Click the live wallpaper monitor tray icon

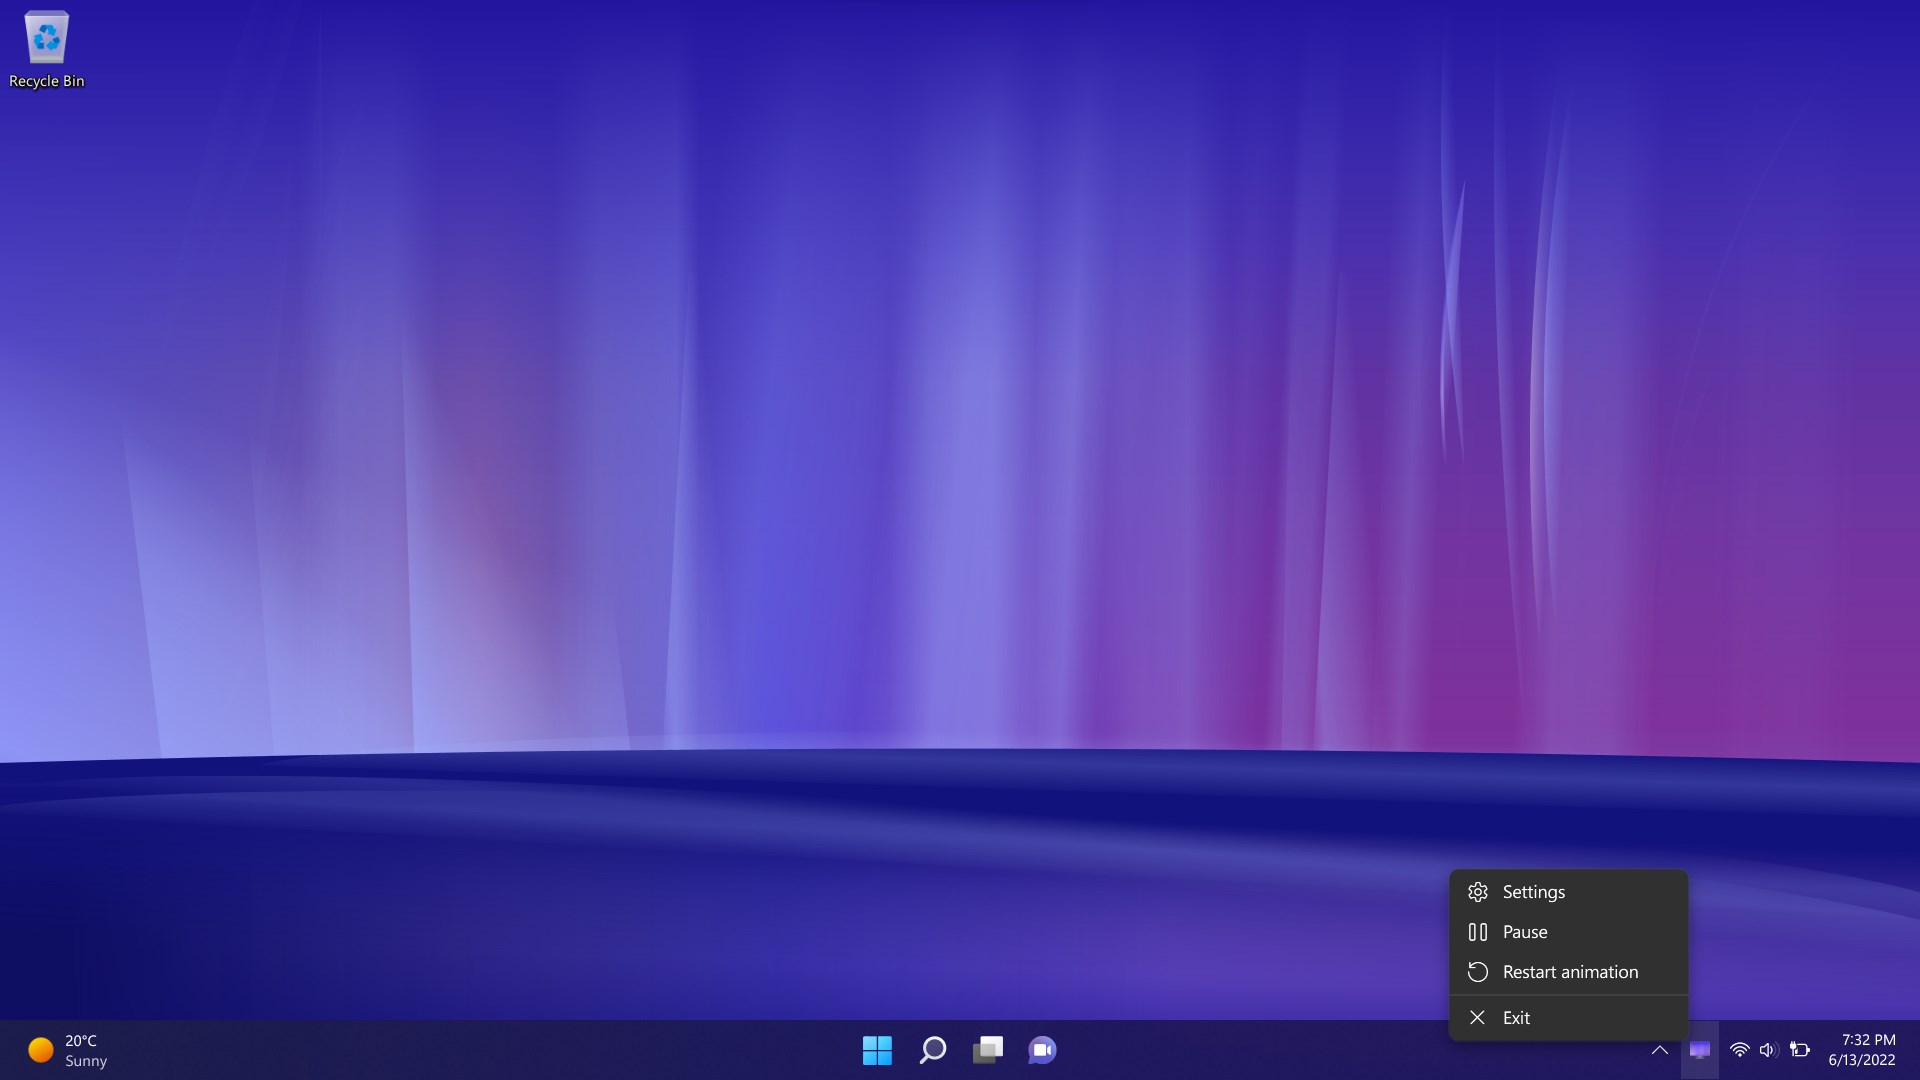click(x=1699, y=1050)
